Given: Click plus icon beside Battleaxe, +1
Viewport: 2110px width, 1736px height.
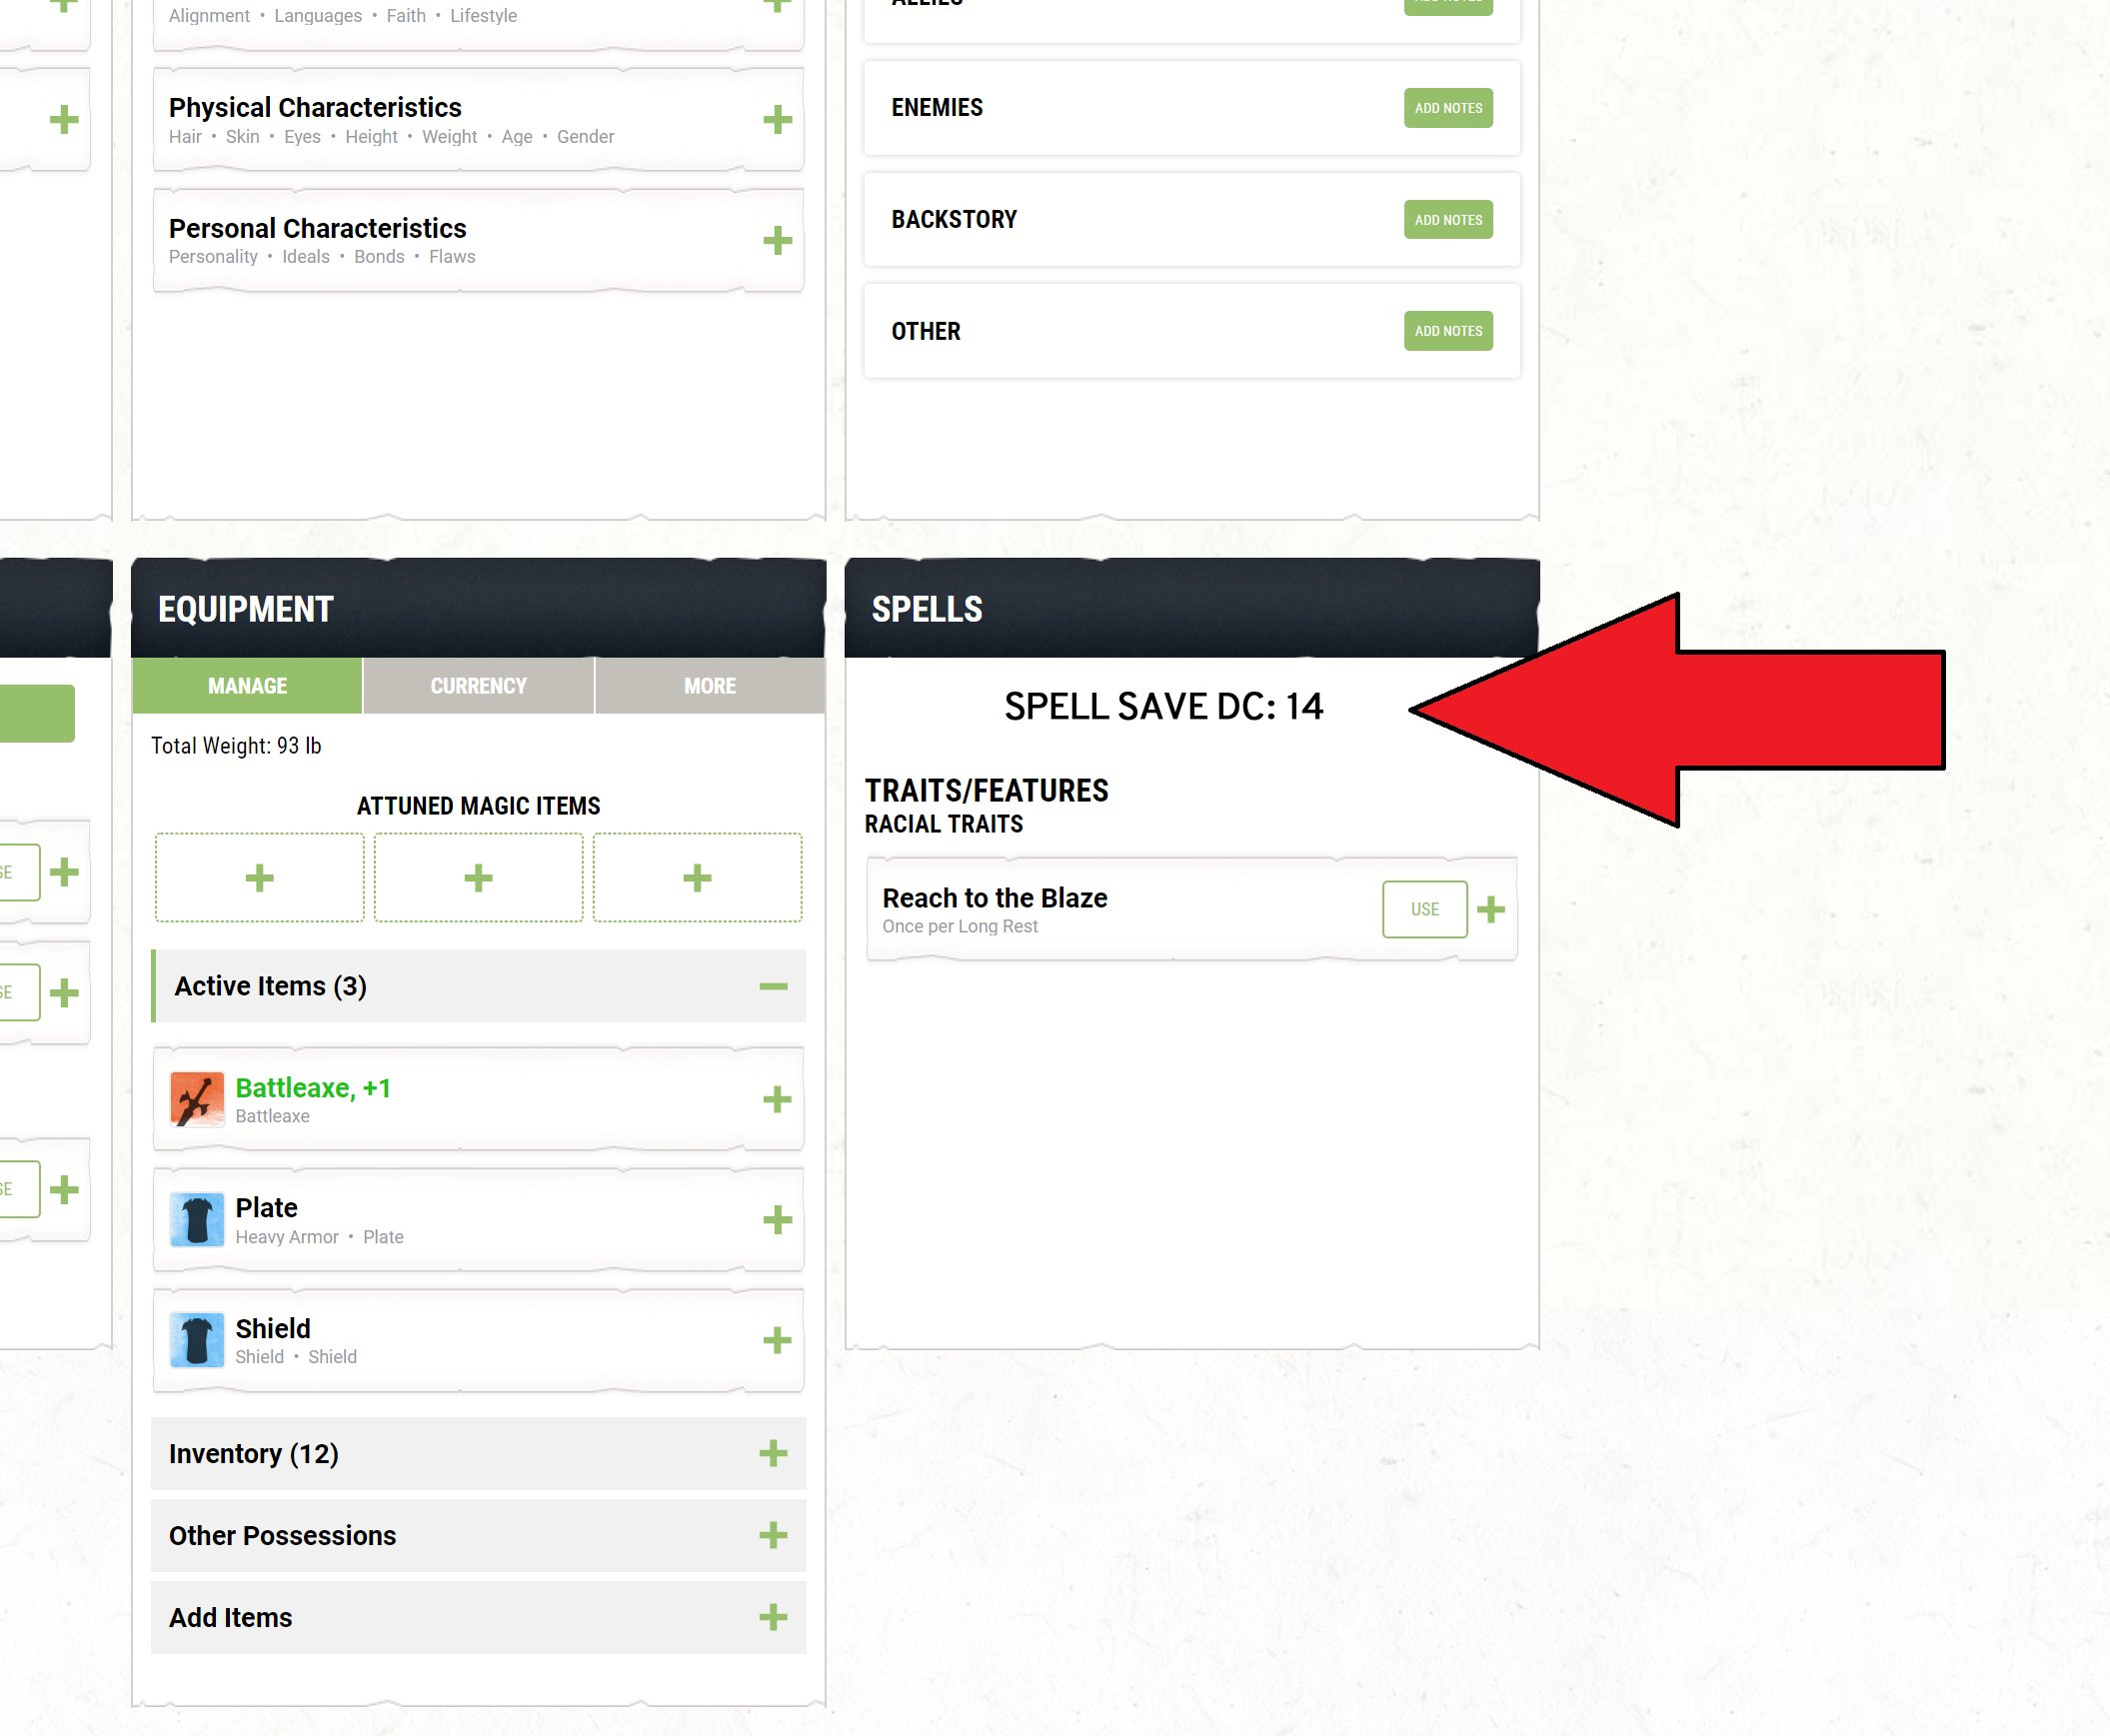Looking at the screenshot, I should (x=777, y=1099).
